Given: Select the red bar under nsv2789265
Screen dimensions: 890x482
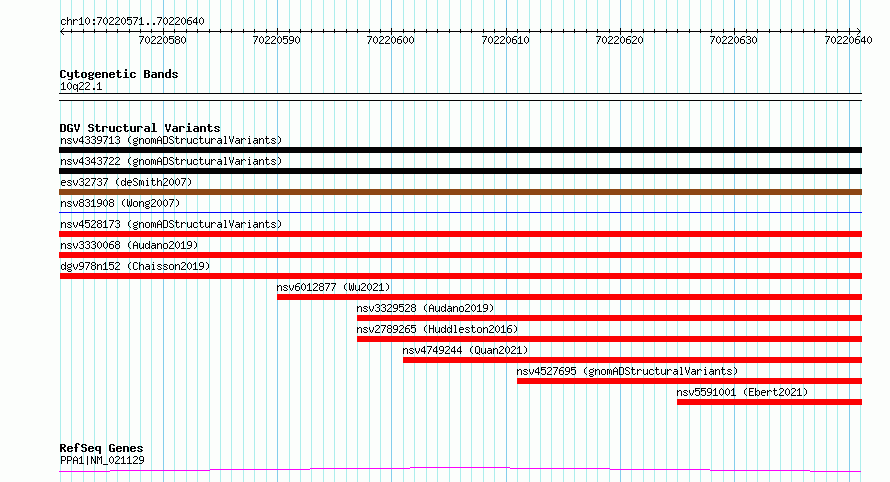Looking at the screenshot, I should [x=610, y=339].
